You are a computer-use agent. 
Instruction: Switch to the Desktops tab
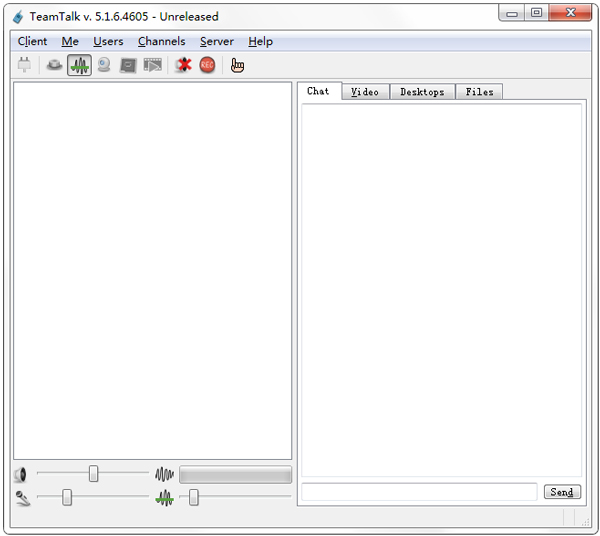[422, 92]
